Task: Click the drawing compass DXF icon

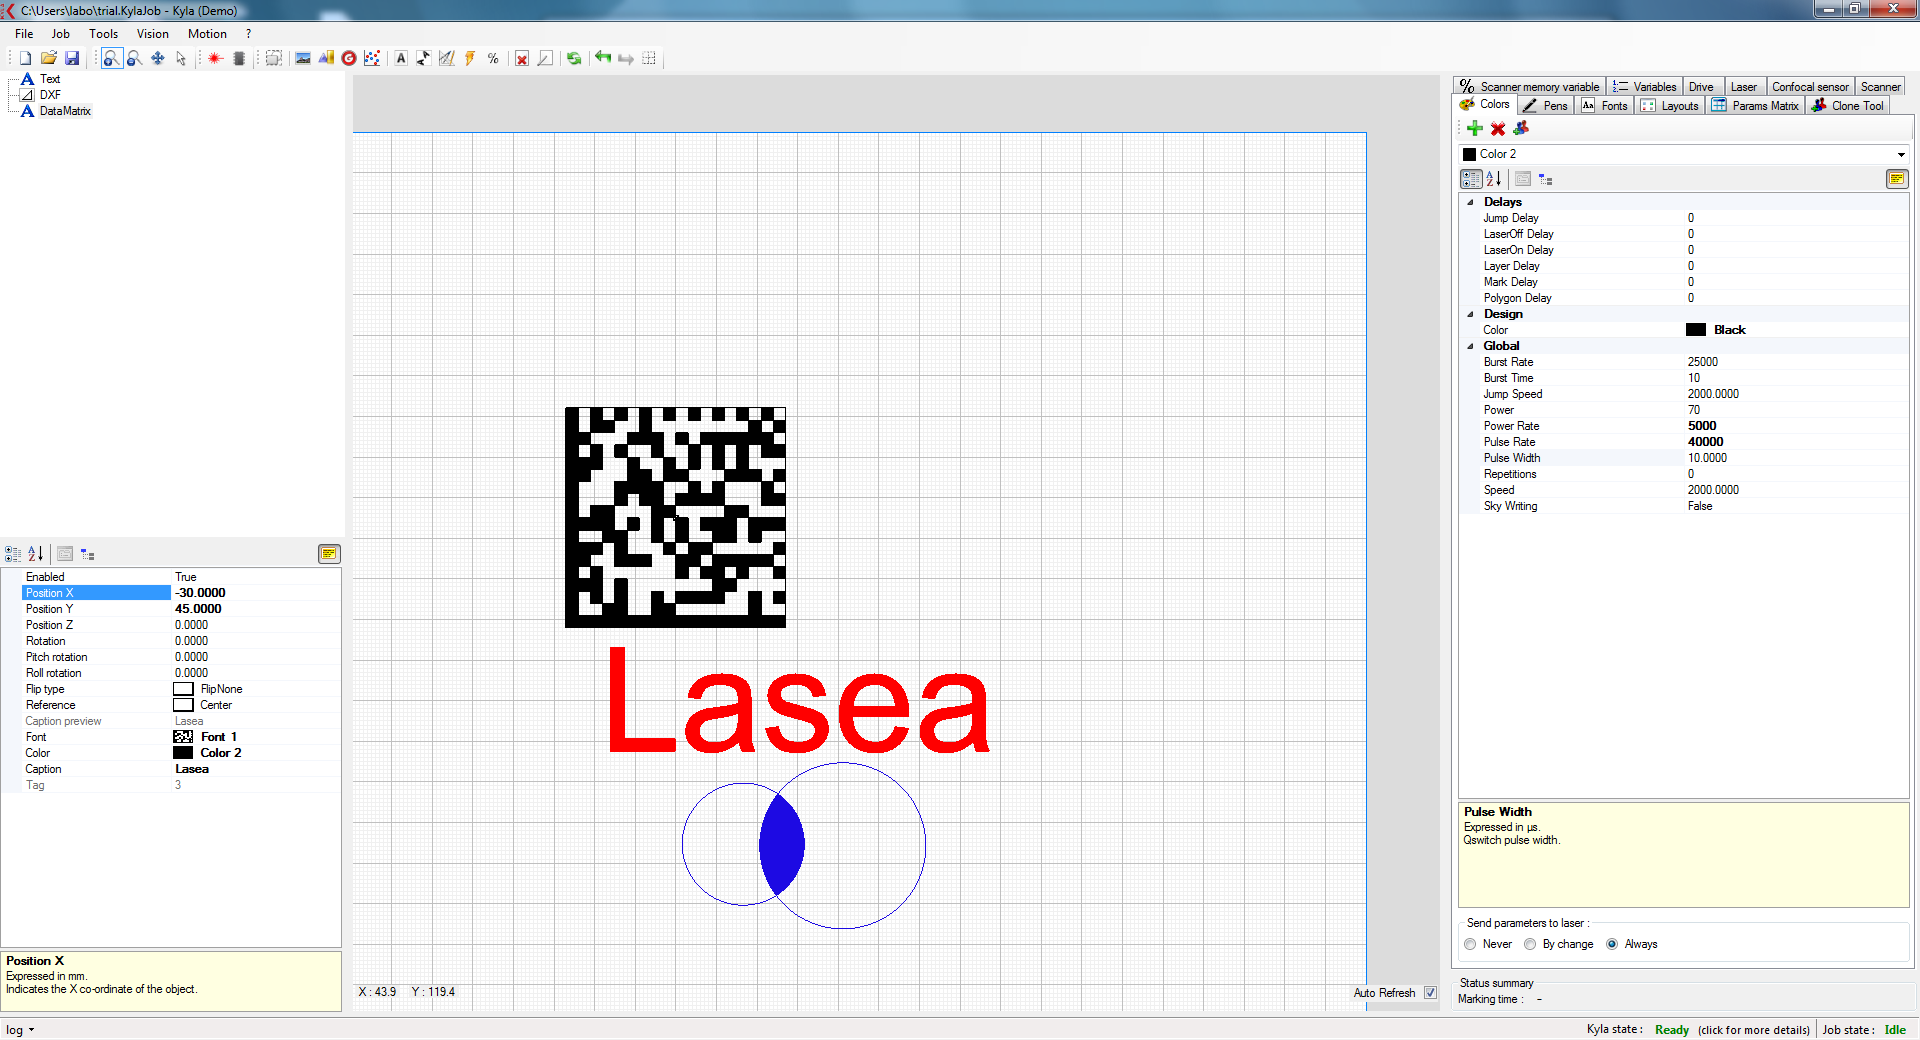Action: [x=447, y=58]
